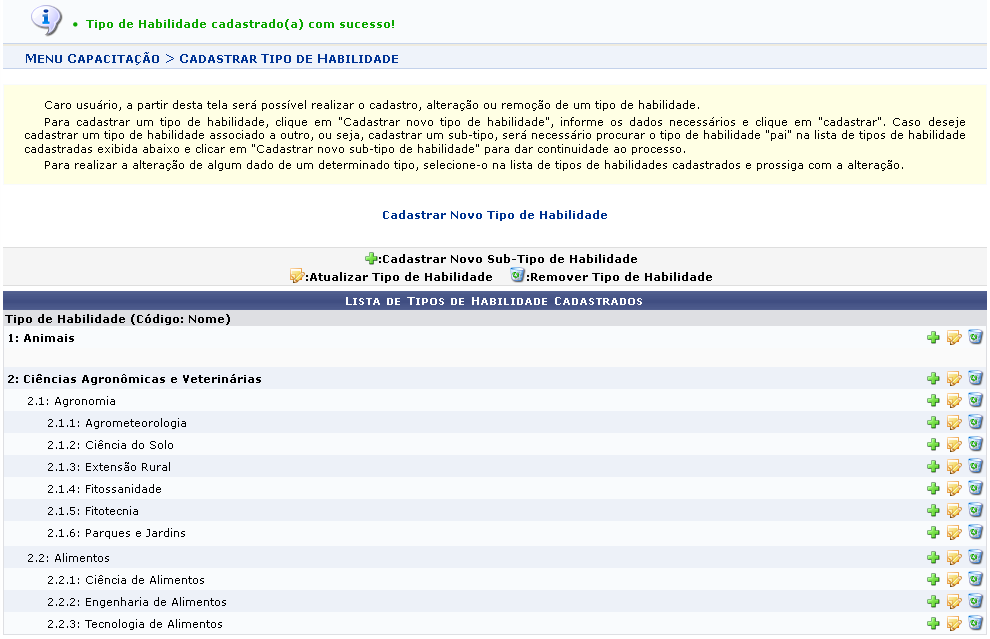Go to Menu Capacitação breadcrumb
The width and height of the screenshot is (990, 639).
pos(92,59)
